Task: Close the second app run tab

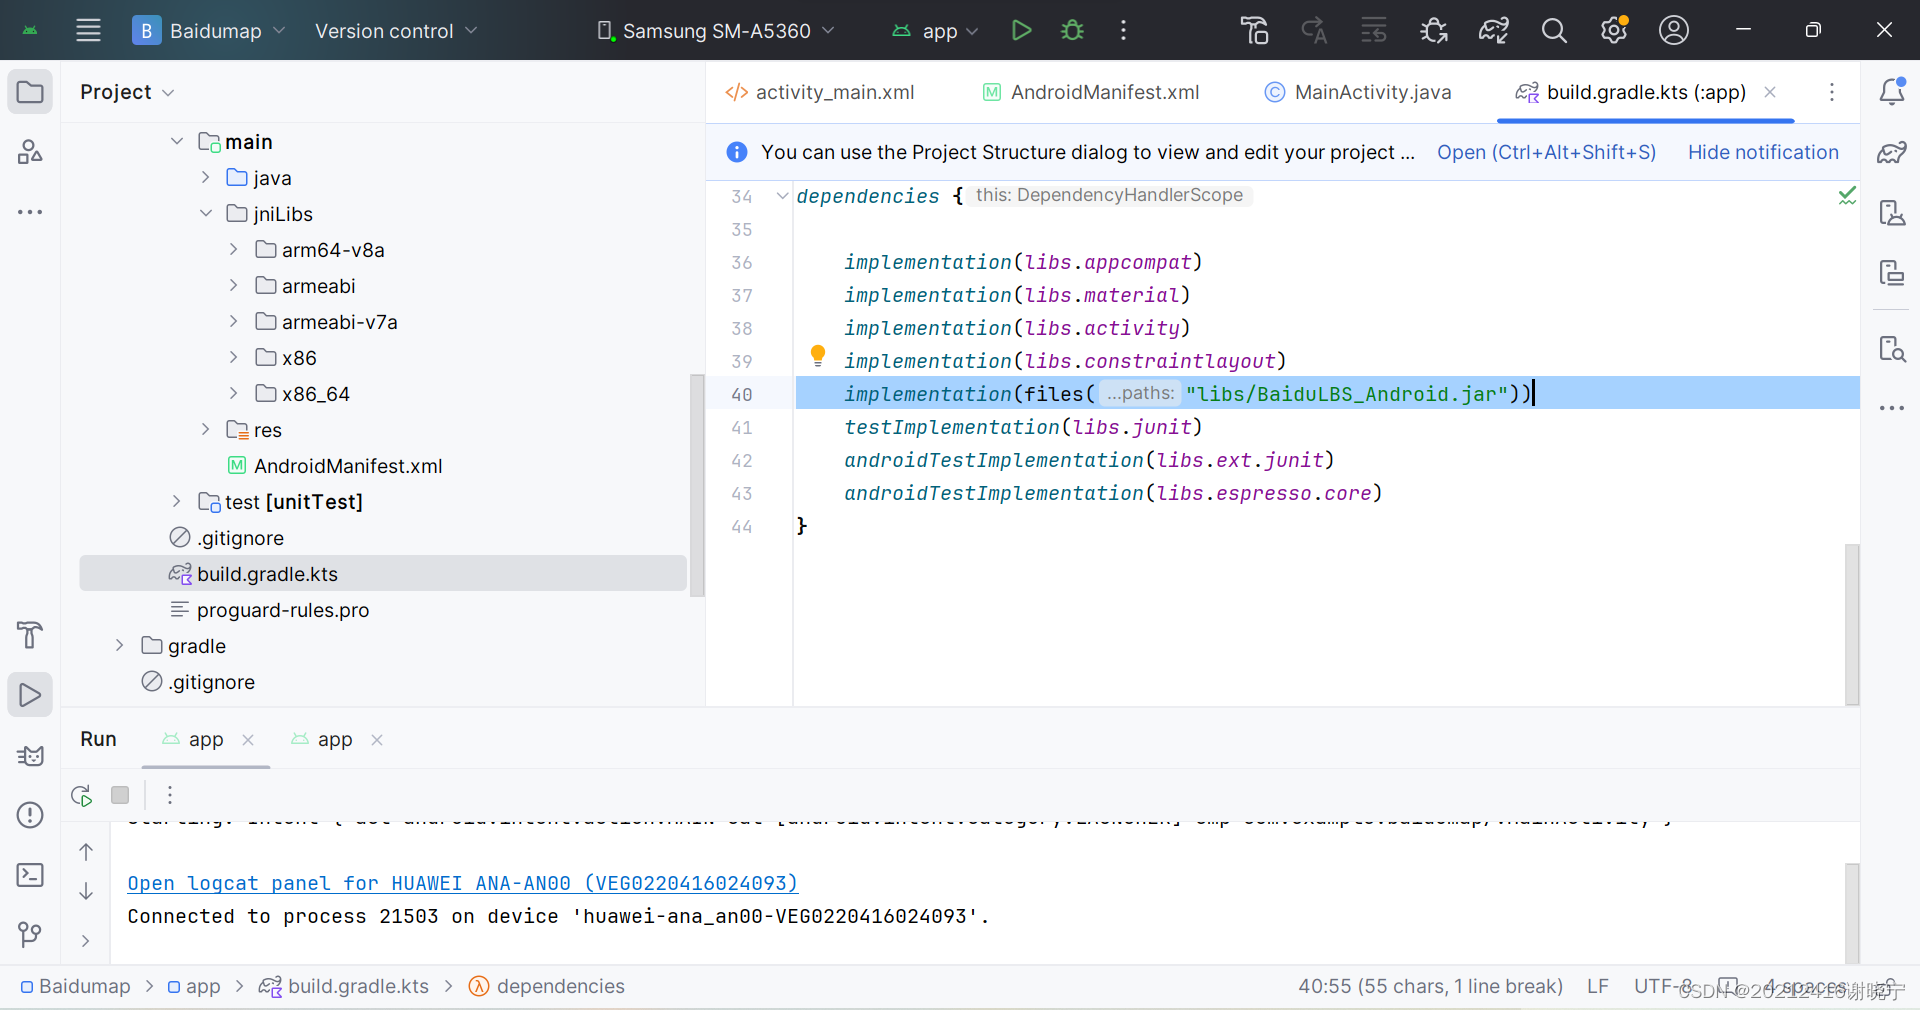Action: [x=377, y=740]
